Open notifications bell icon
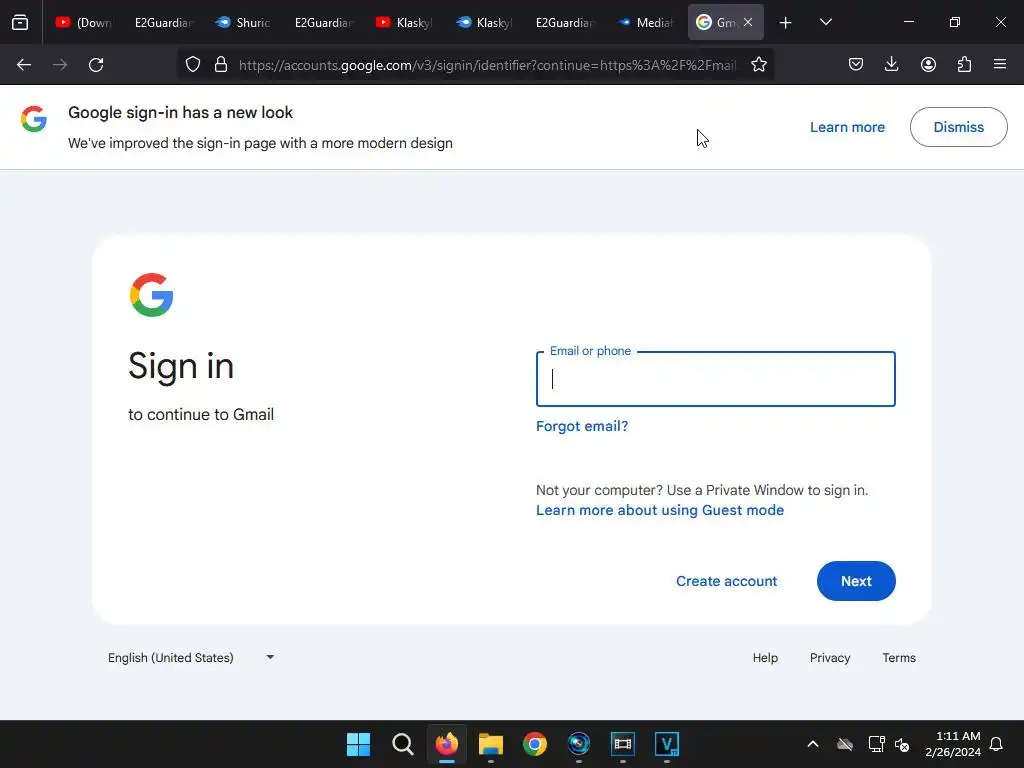Screen dimensions: 1024x768 [996, 744]
